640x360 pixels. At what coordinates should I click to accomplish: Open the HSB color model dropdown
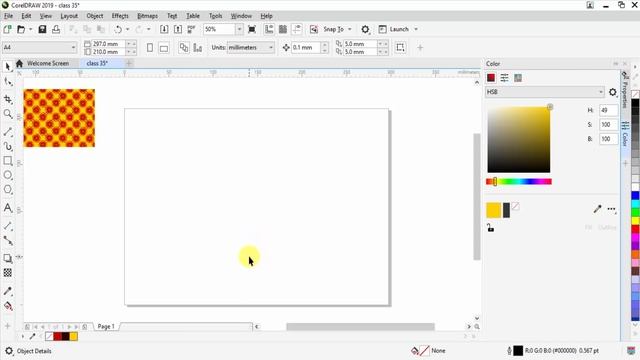click(x=544, y=92)
